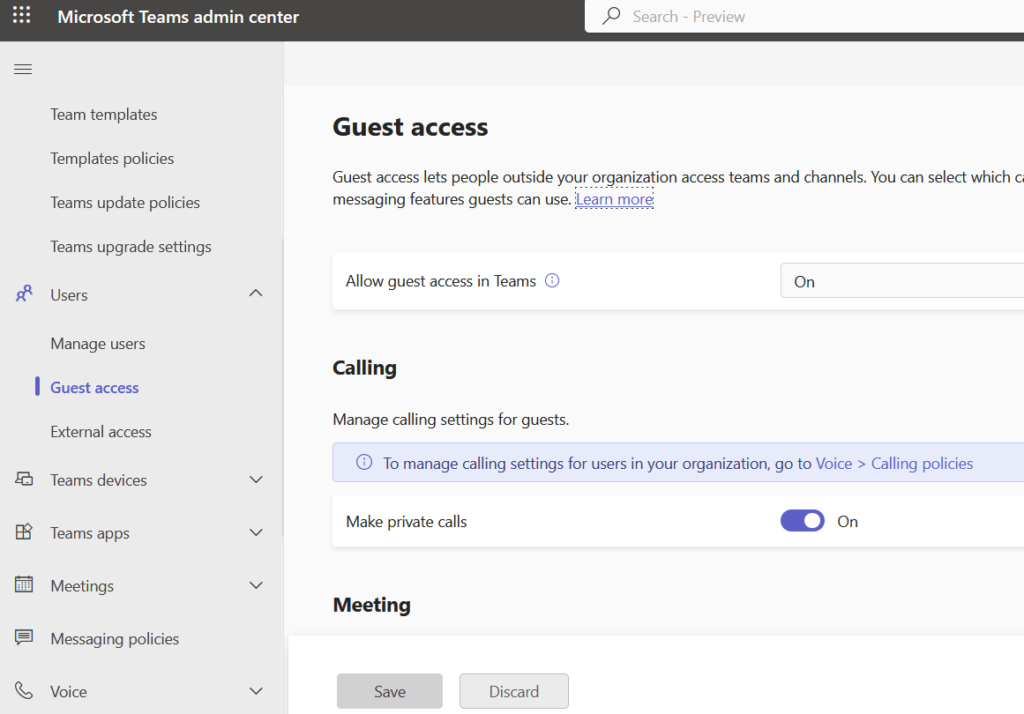The width and height of the screenshot is (1024, 714).
Task: Click the Teams apps icon
Action: click(x=24, y=532)
